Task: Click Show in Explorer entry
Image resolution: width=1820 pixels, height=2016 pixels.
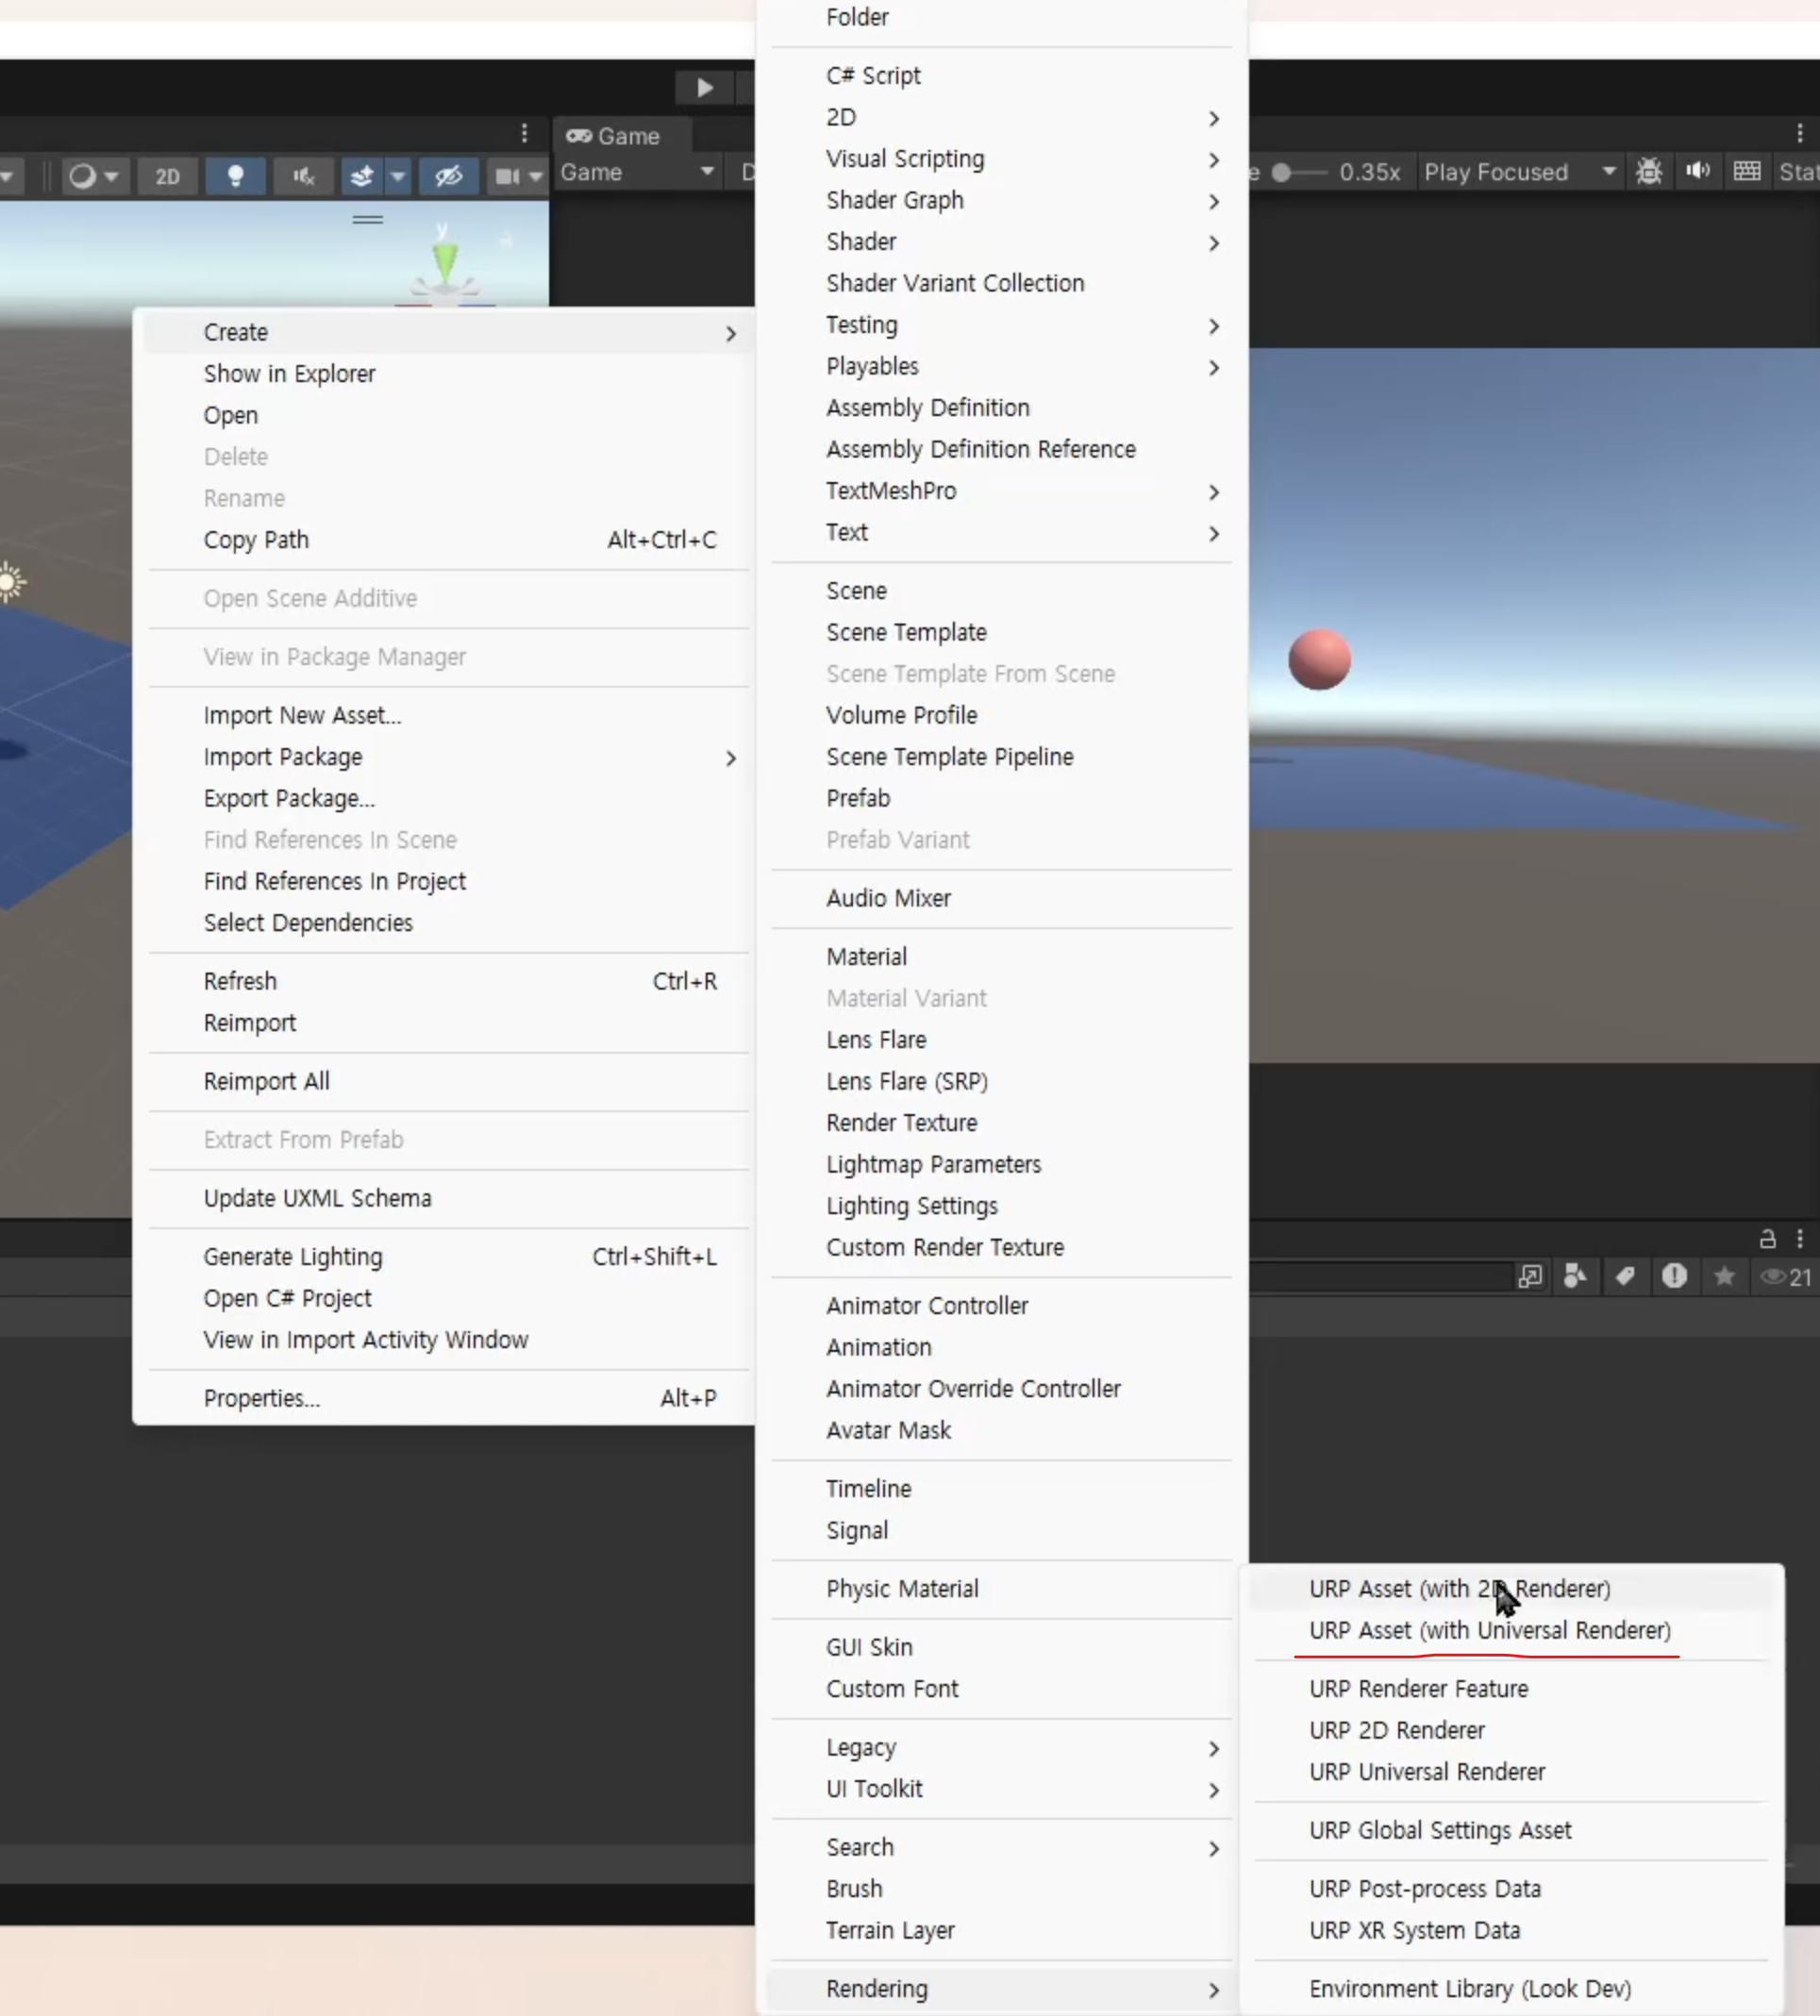Action: 289,373
